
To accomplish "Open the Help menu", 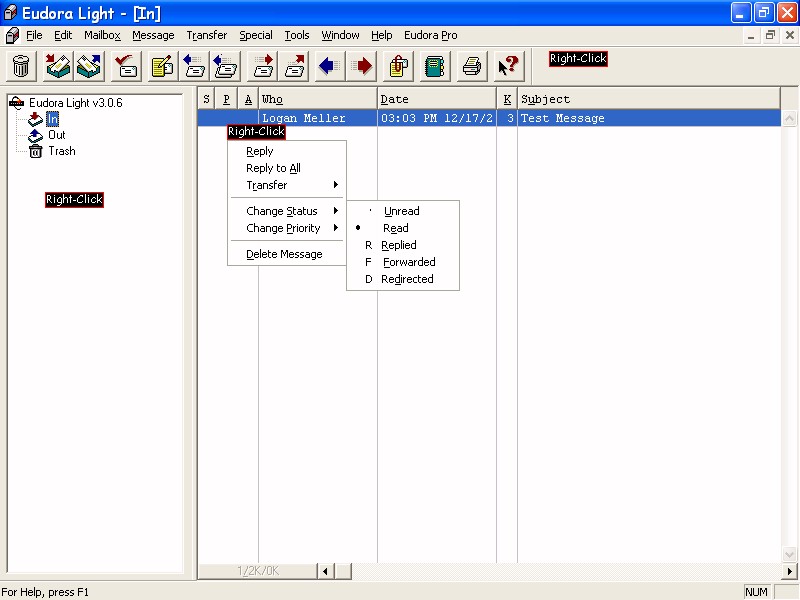I will click(x=382, y=35).
